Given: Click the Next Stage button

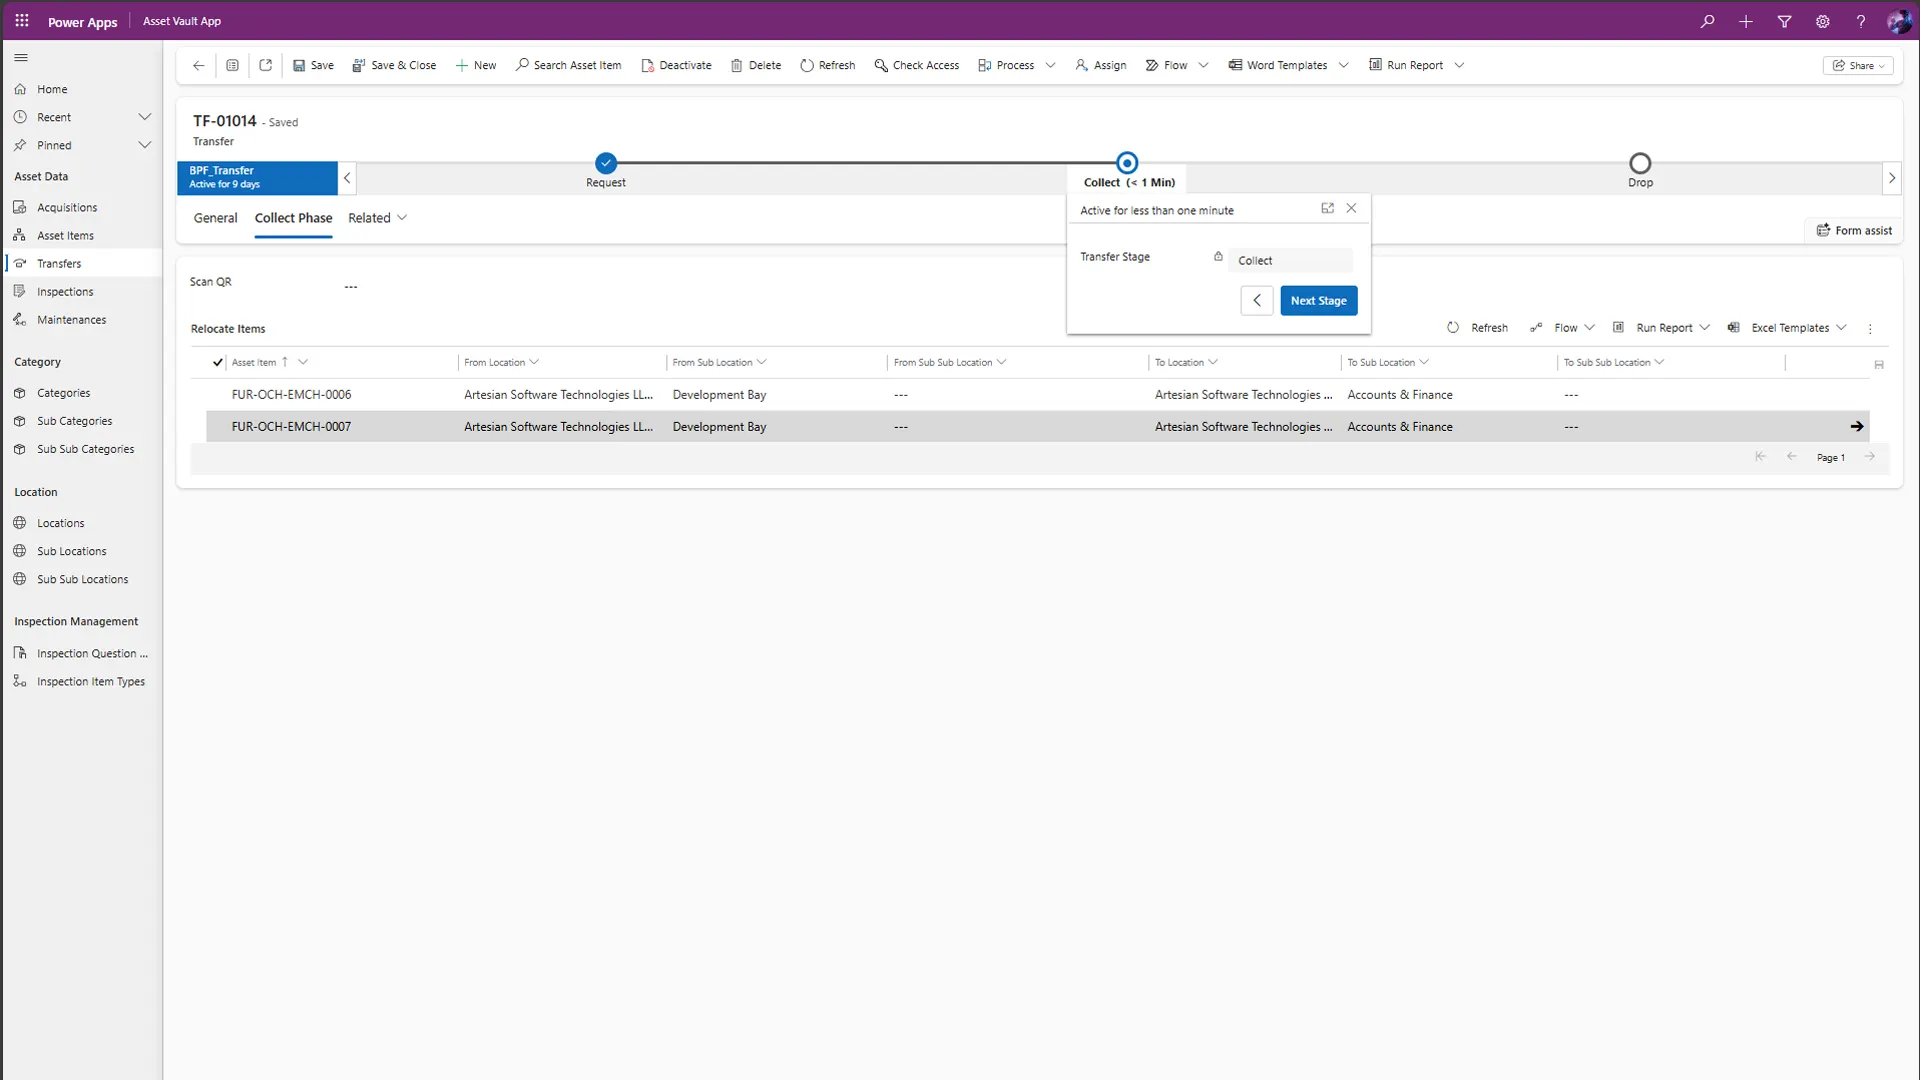Looking at the screenshot, I should pos(1318,301).
